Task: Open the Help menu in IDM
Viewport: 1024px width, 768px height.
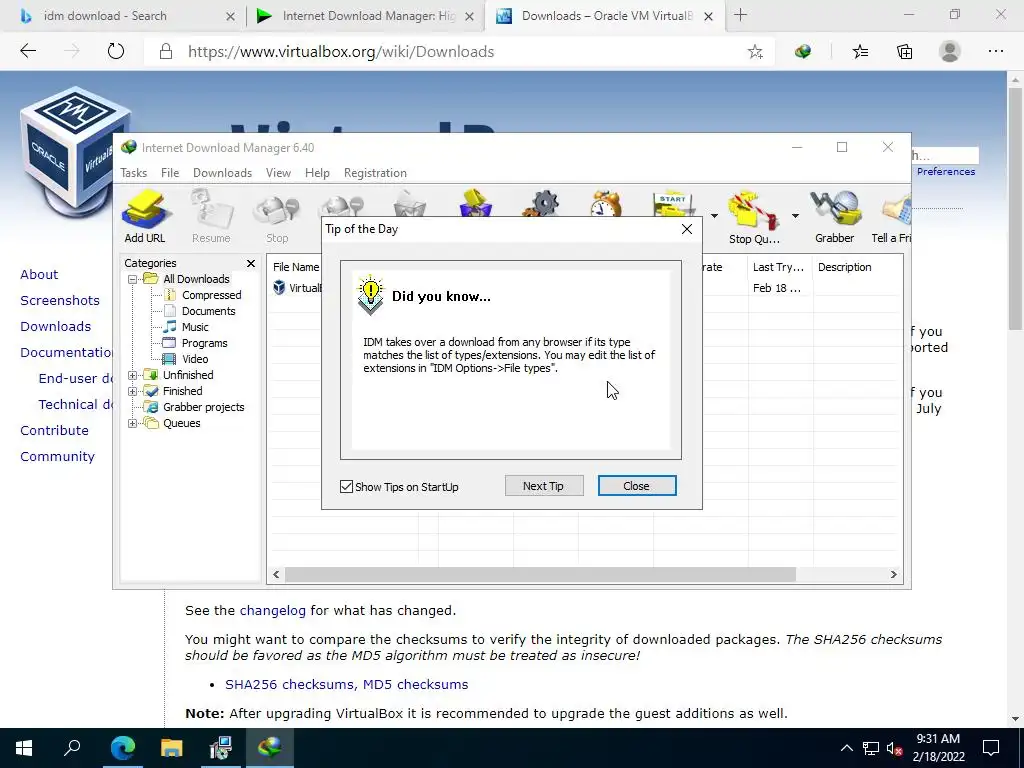Action: click(x=317, y=173)
